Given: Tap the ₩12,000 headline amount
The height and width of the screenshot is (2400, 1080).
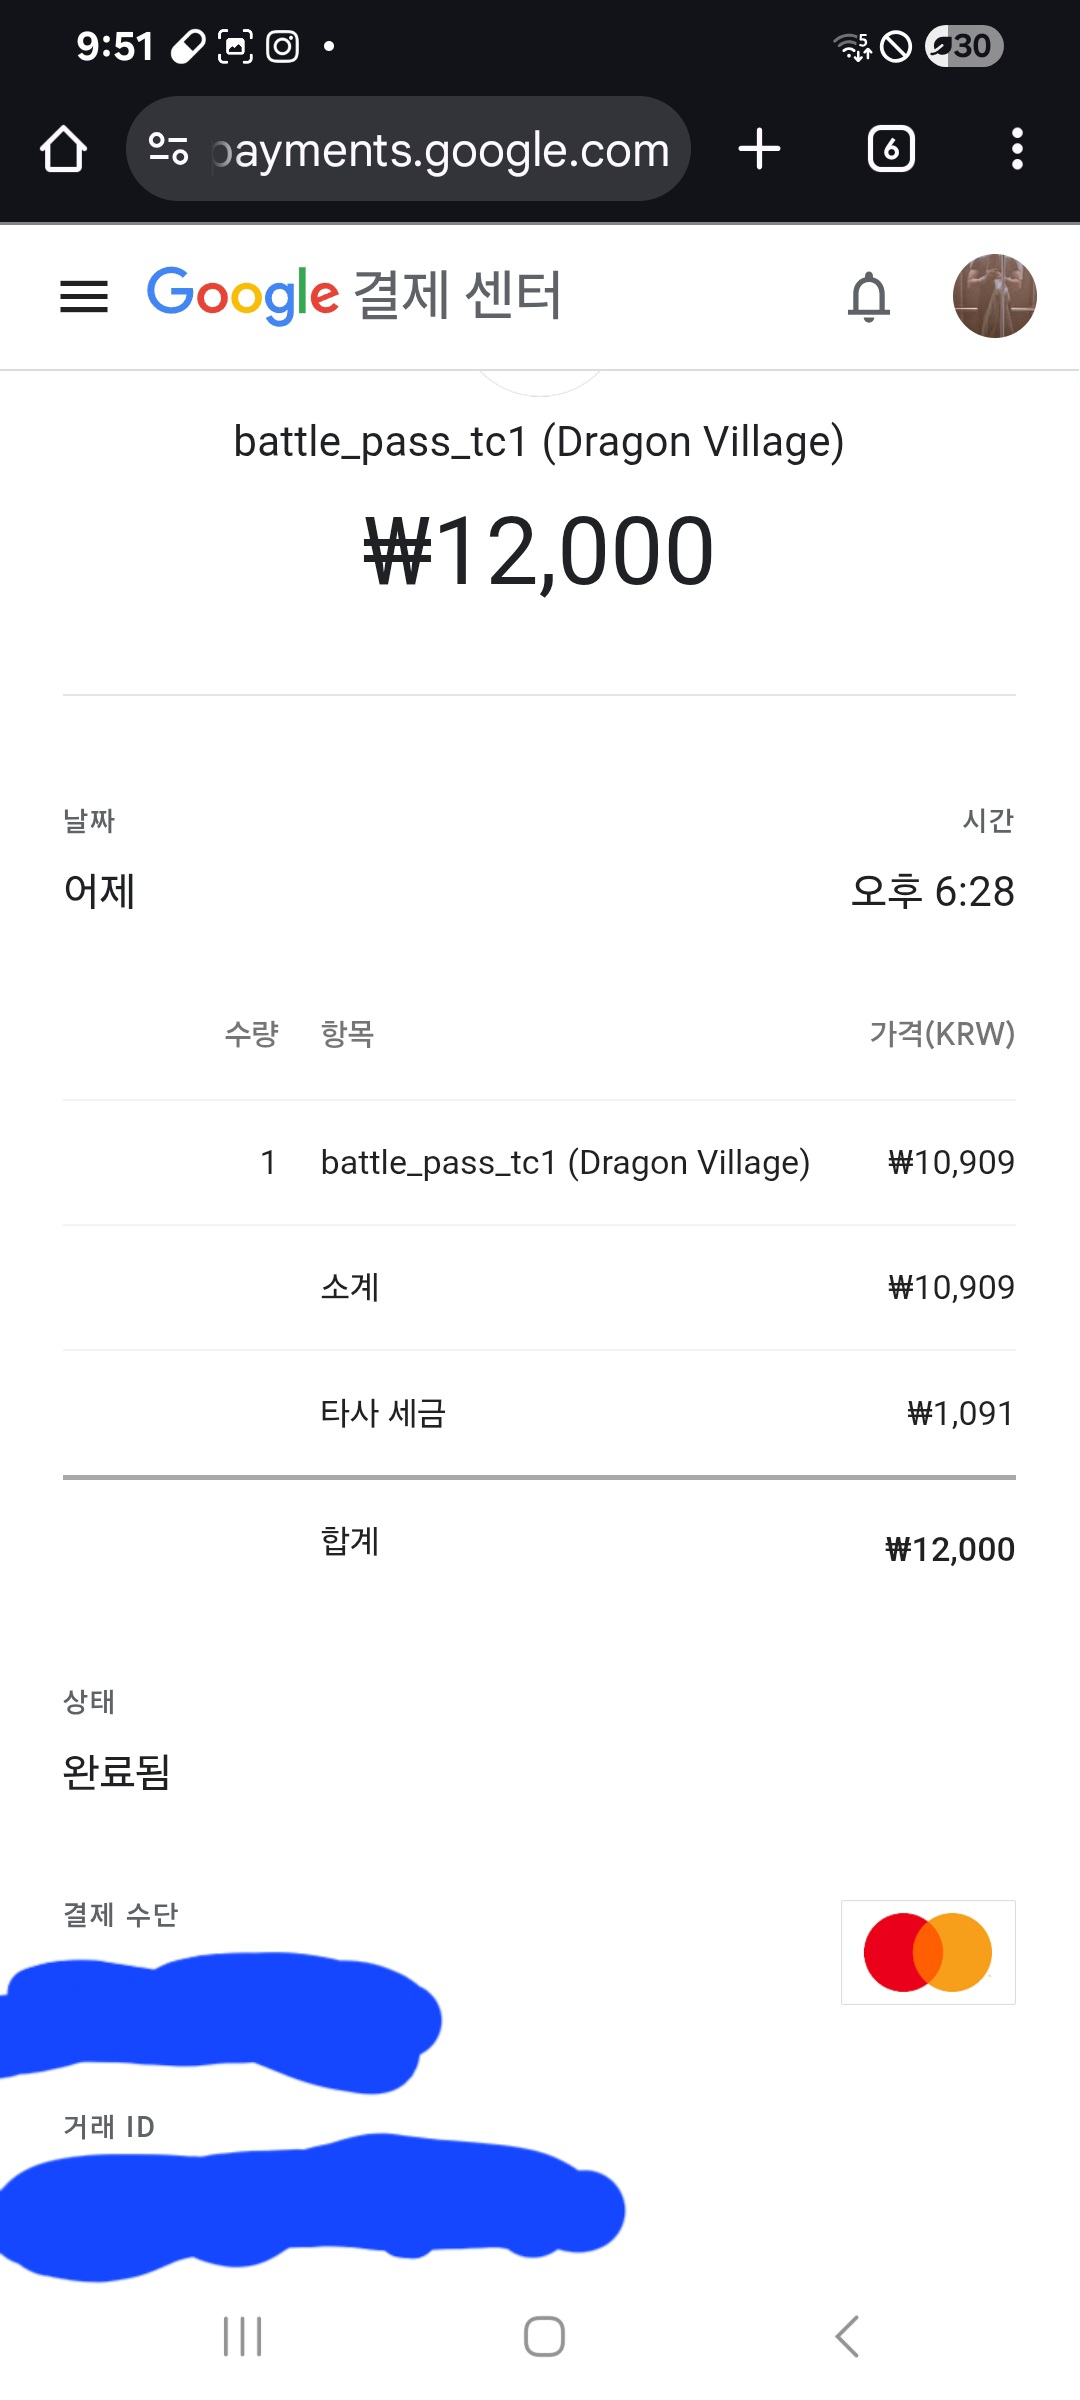Looking at the screenshot, I should click(539, 551).
